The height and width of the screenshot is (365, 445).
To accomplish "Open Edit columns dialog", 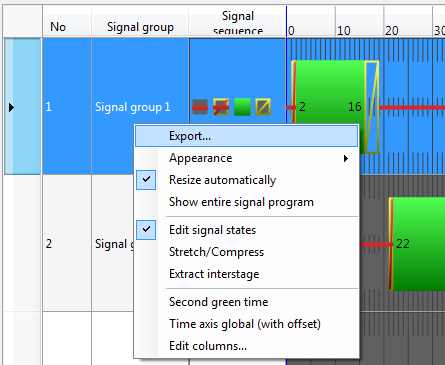I will [208, 346].
